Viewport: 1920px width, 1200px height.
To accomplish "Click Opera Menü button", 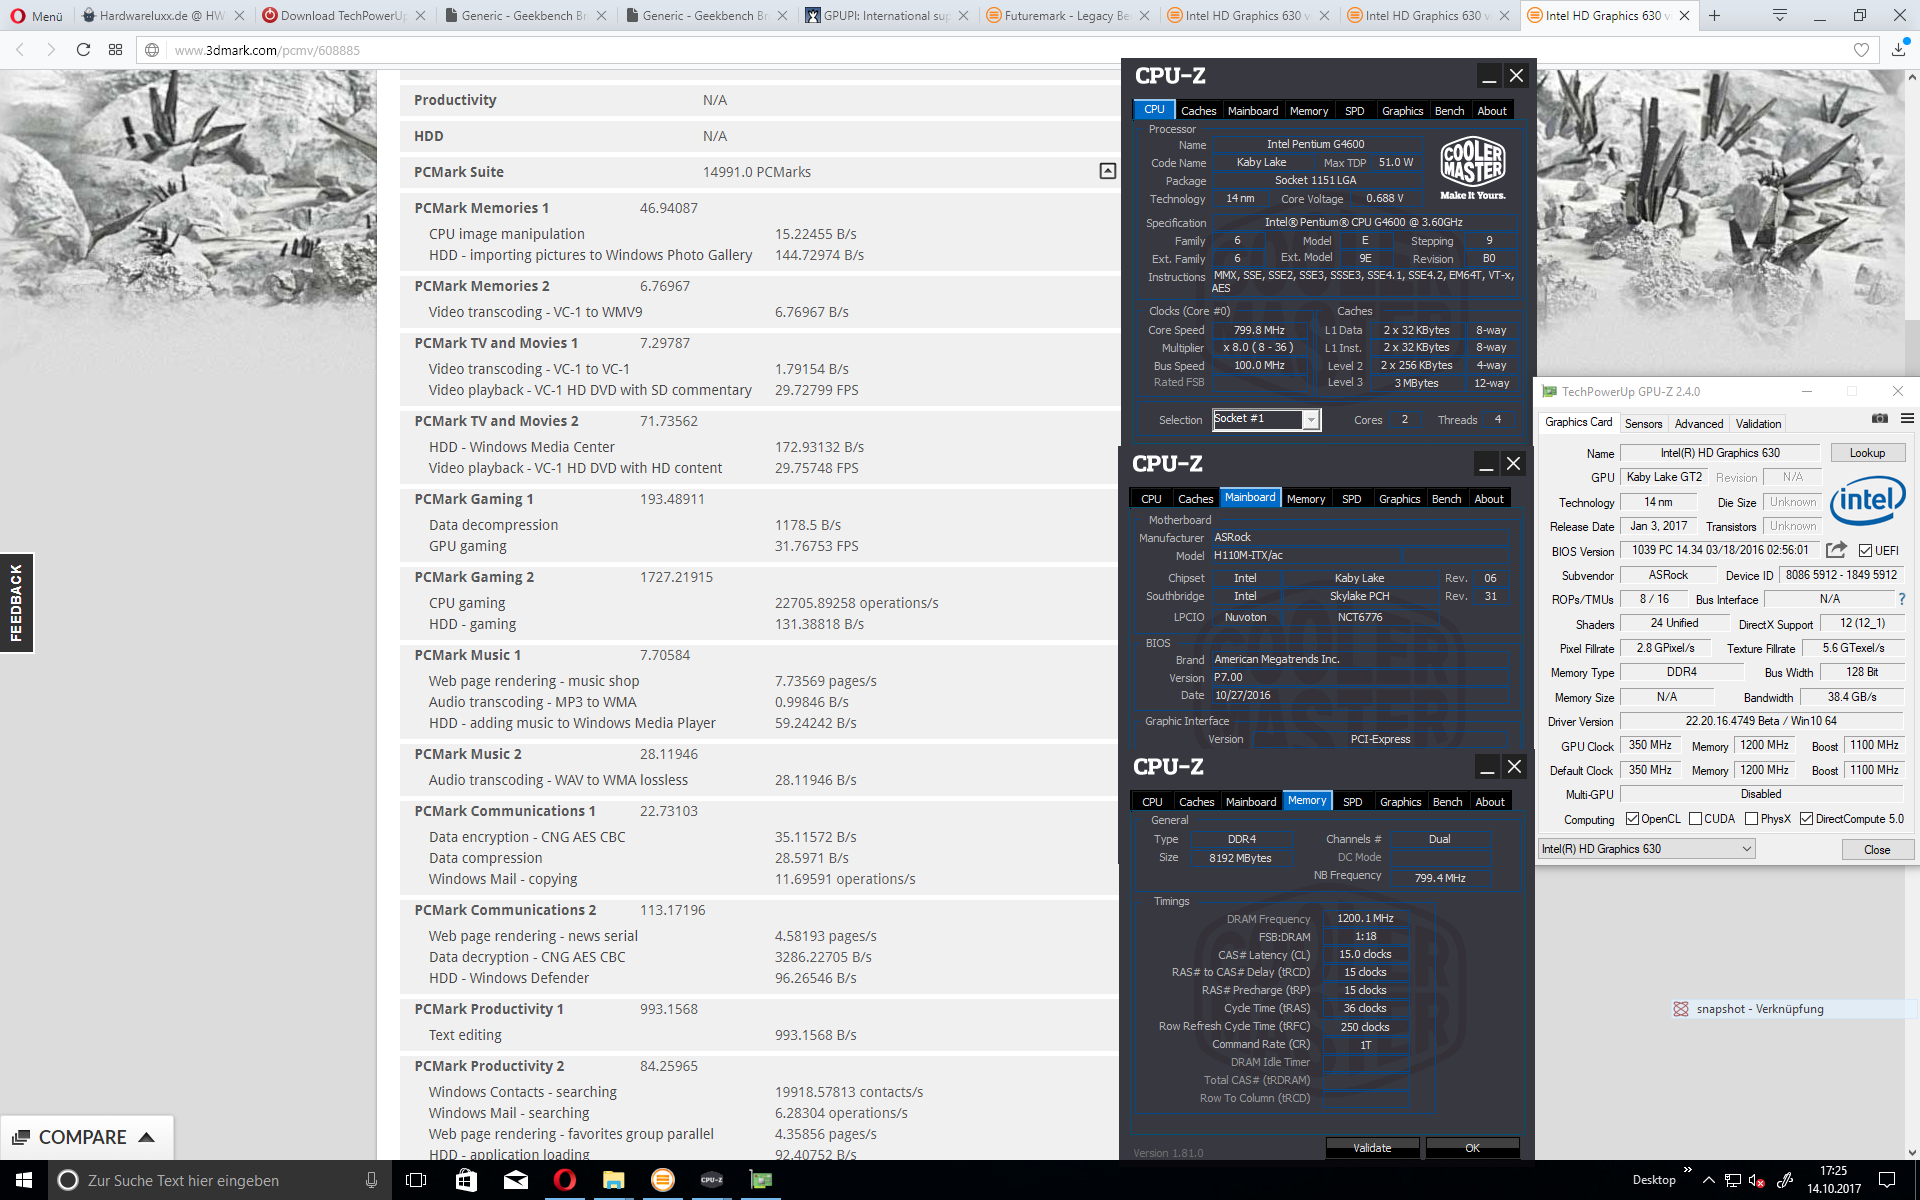I will pos(36,16).
